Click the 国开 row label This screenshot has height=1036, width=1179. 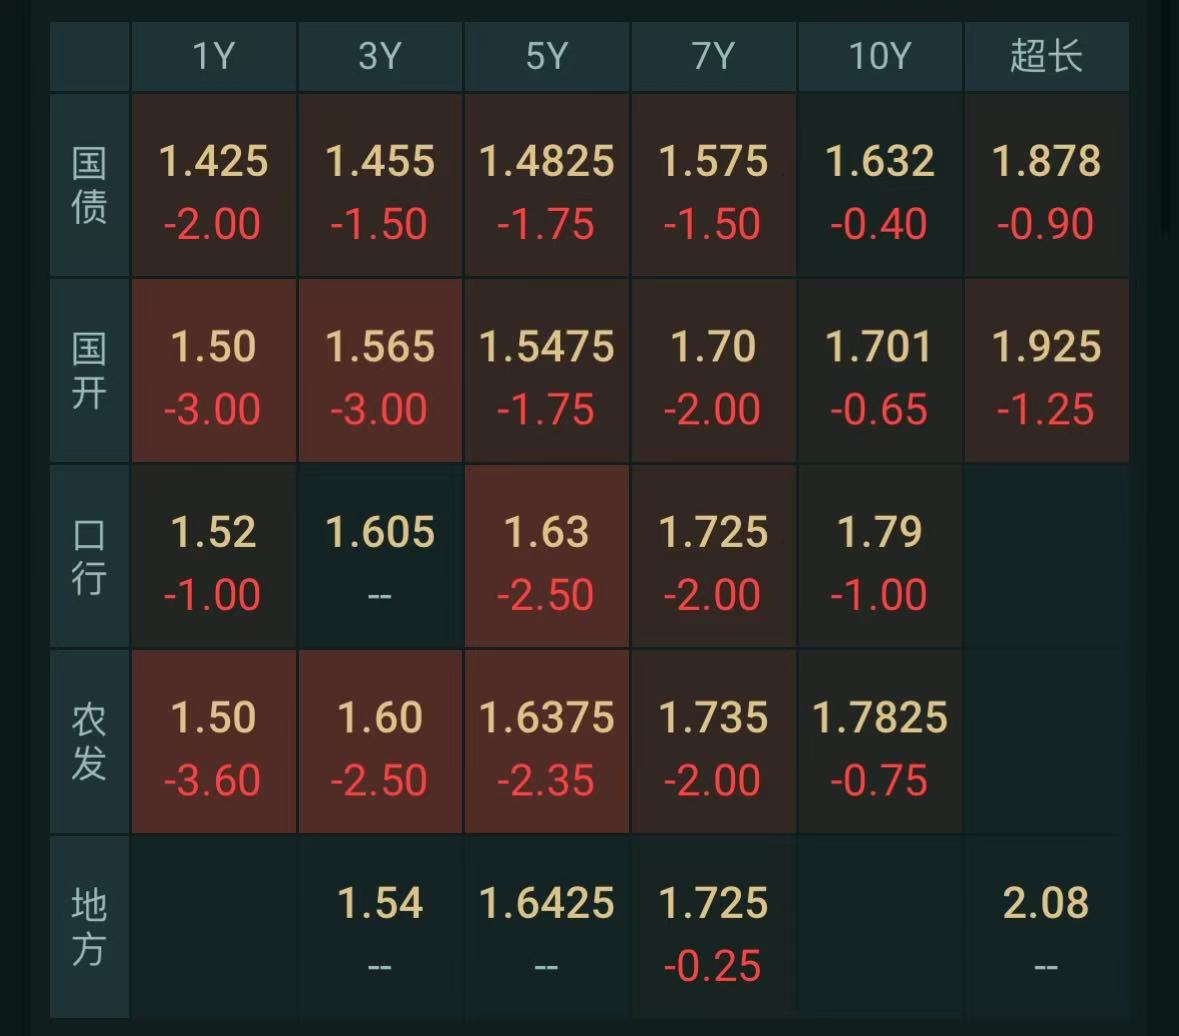coord(89,371)
